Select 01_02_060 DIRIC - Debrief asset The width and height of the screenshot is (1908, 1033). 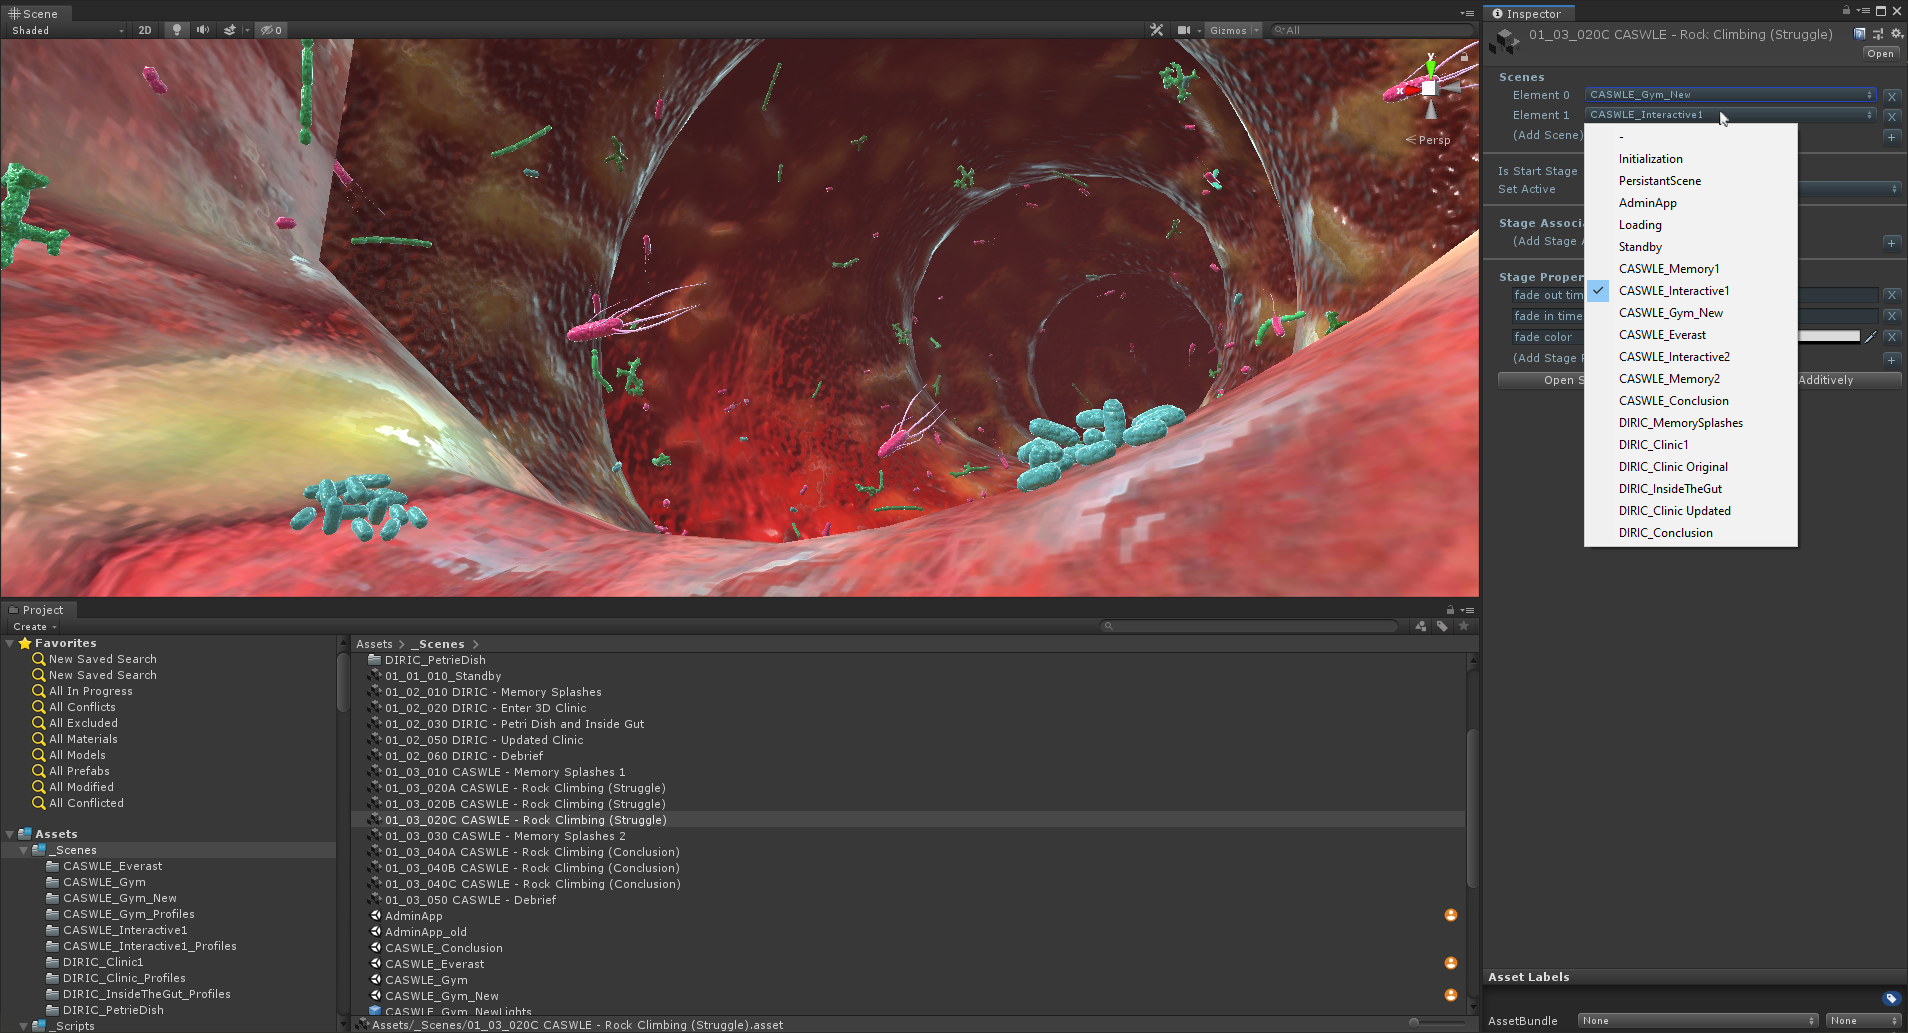click(x=464, y=756)
